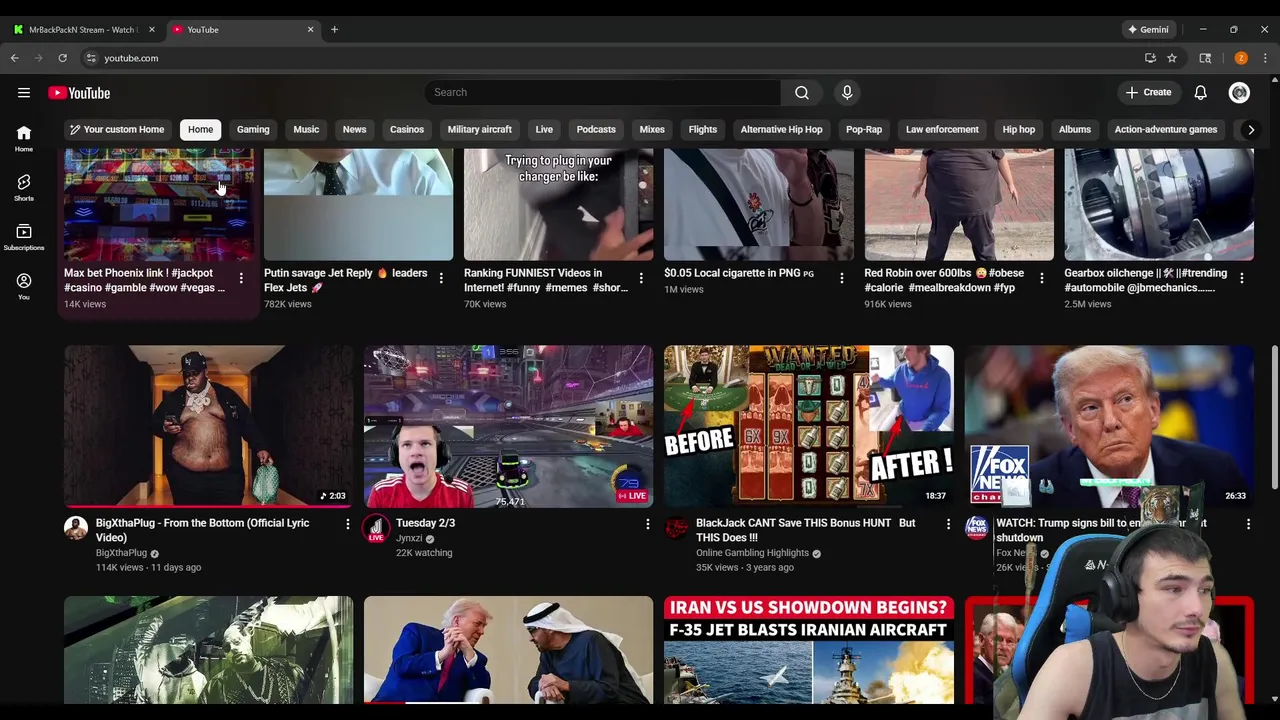
Task: Open options for BigXthaPlug video
Action: pyautogui.click(x=348, y=524)
